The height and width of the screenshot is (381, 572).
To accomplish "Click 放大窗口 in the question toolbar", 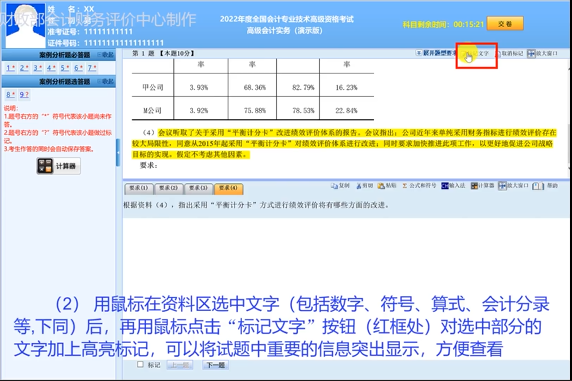I will click(x=542, y=54).
